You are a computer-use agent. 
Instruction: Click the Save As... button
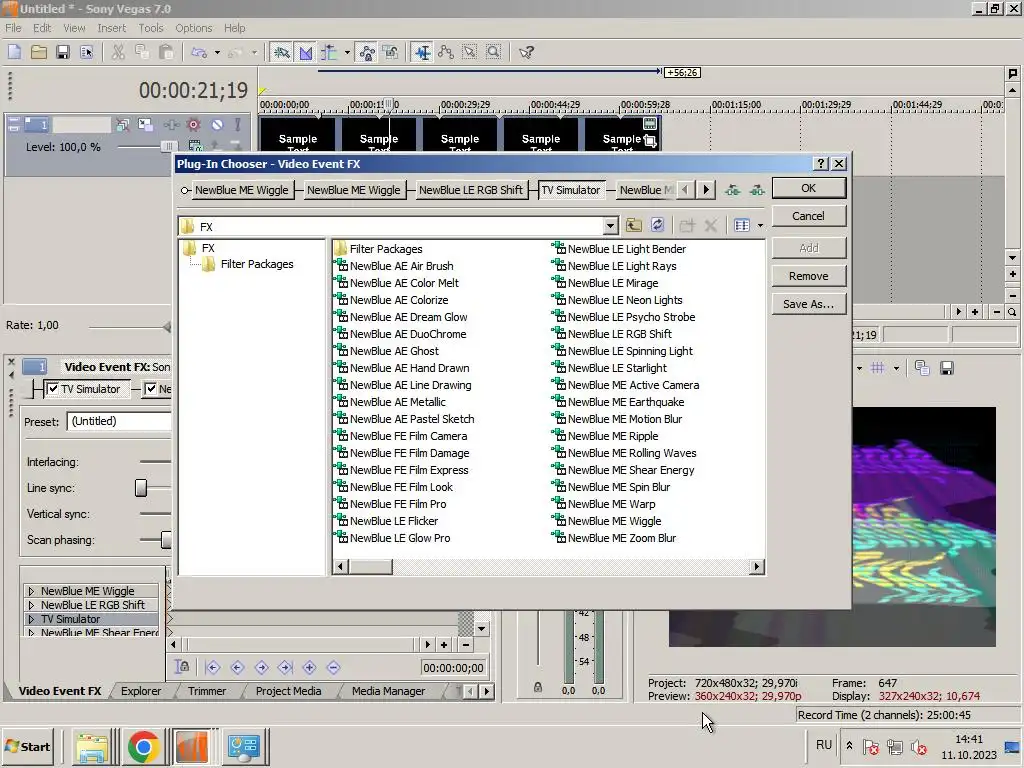808,304
